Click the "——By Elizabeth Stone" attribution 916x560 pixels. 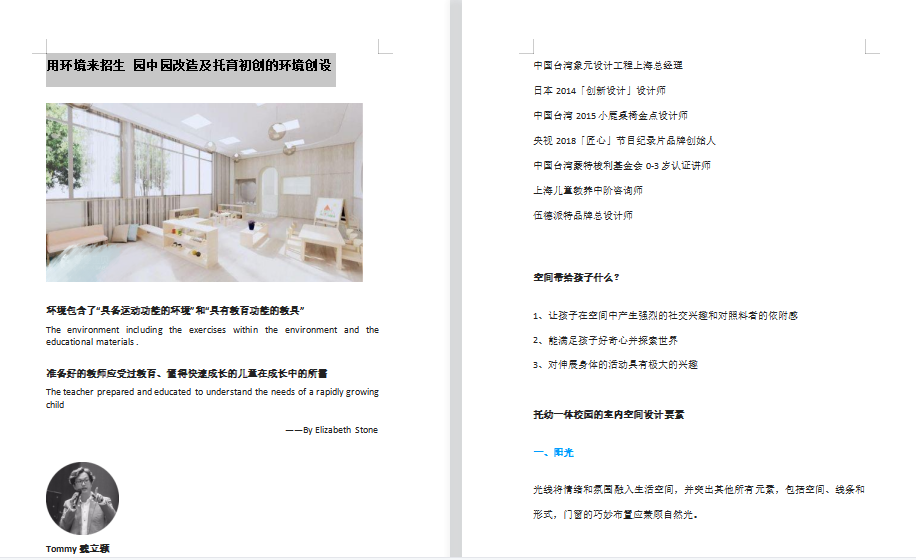(x=331, y=430)
